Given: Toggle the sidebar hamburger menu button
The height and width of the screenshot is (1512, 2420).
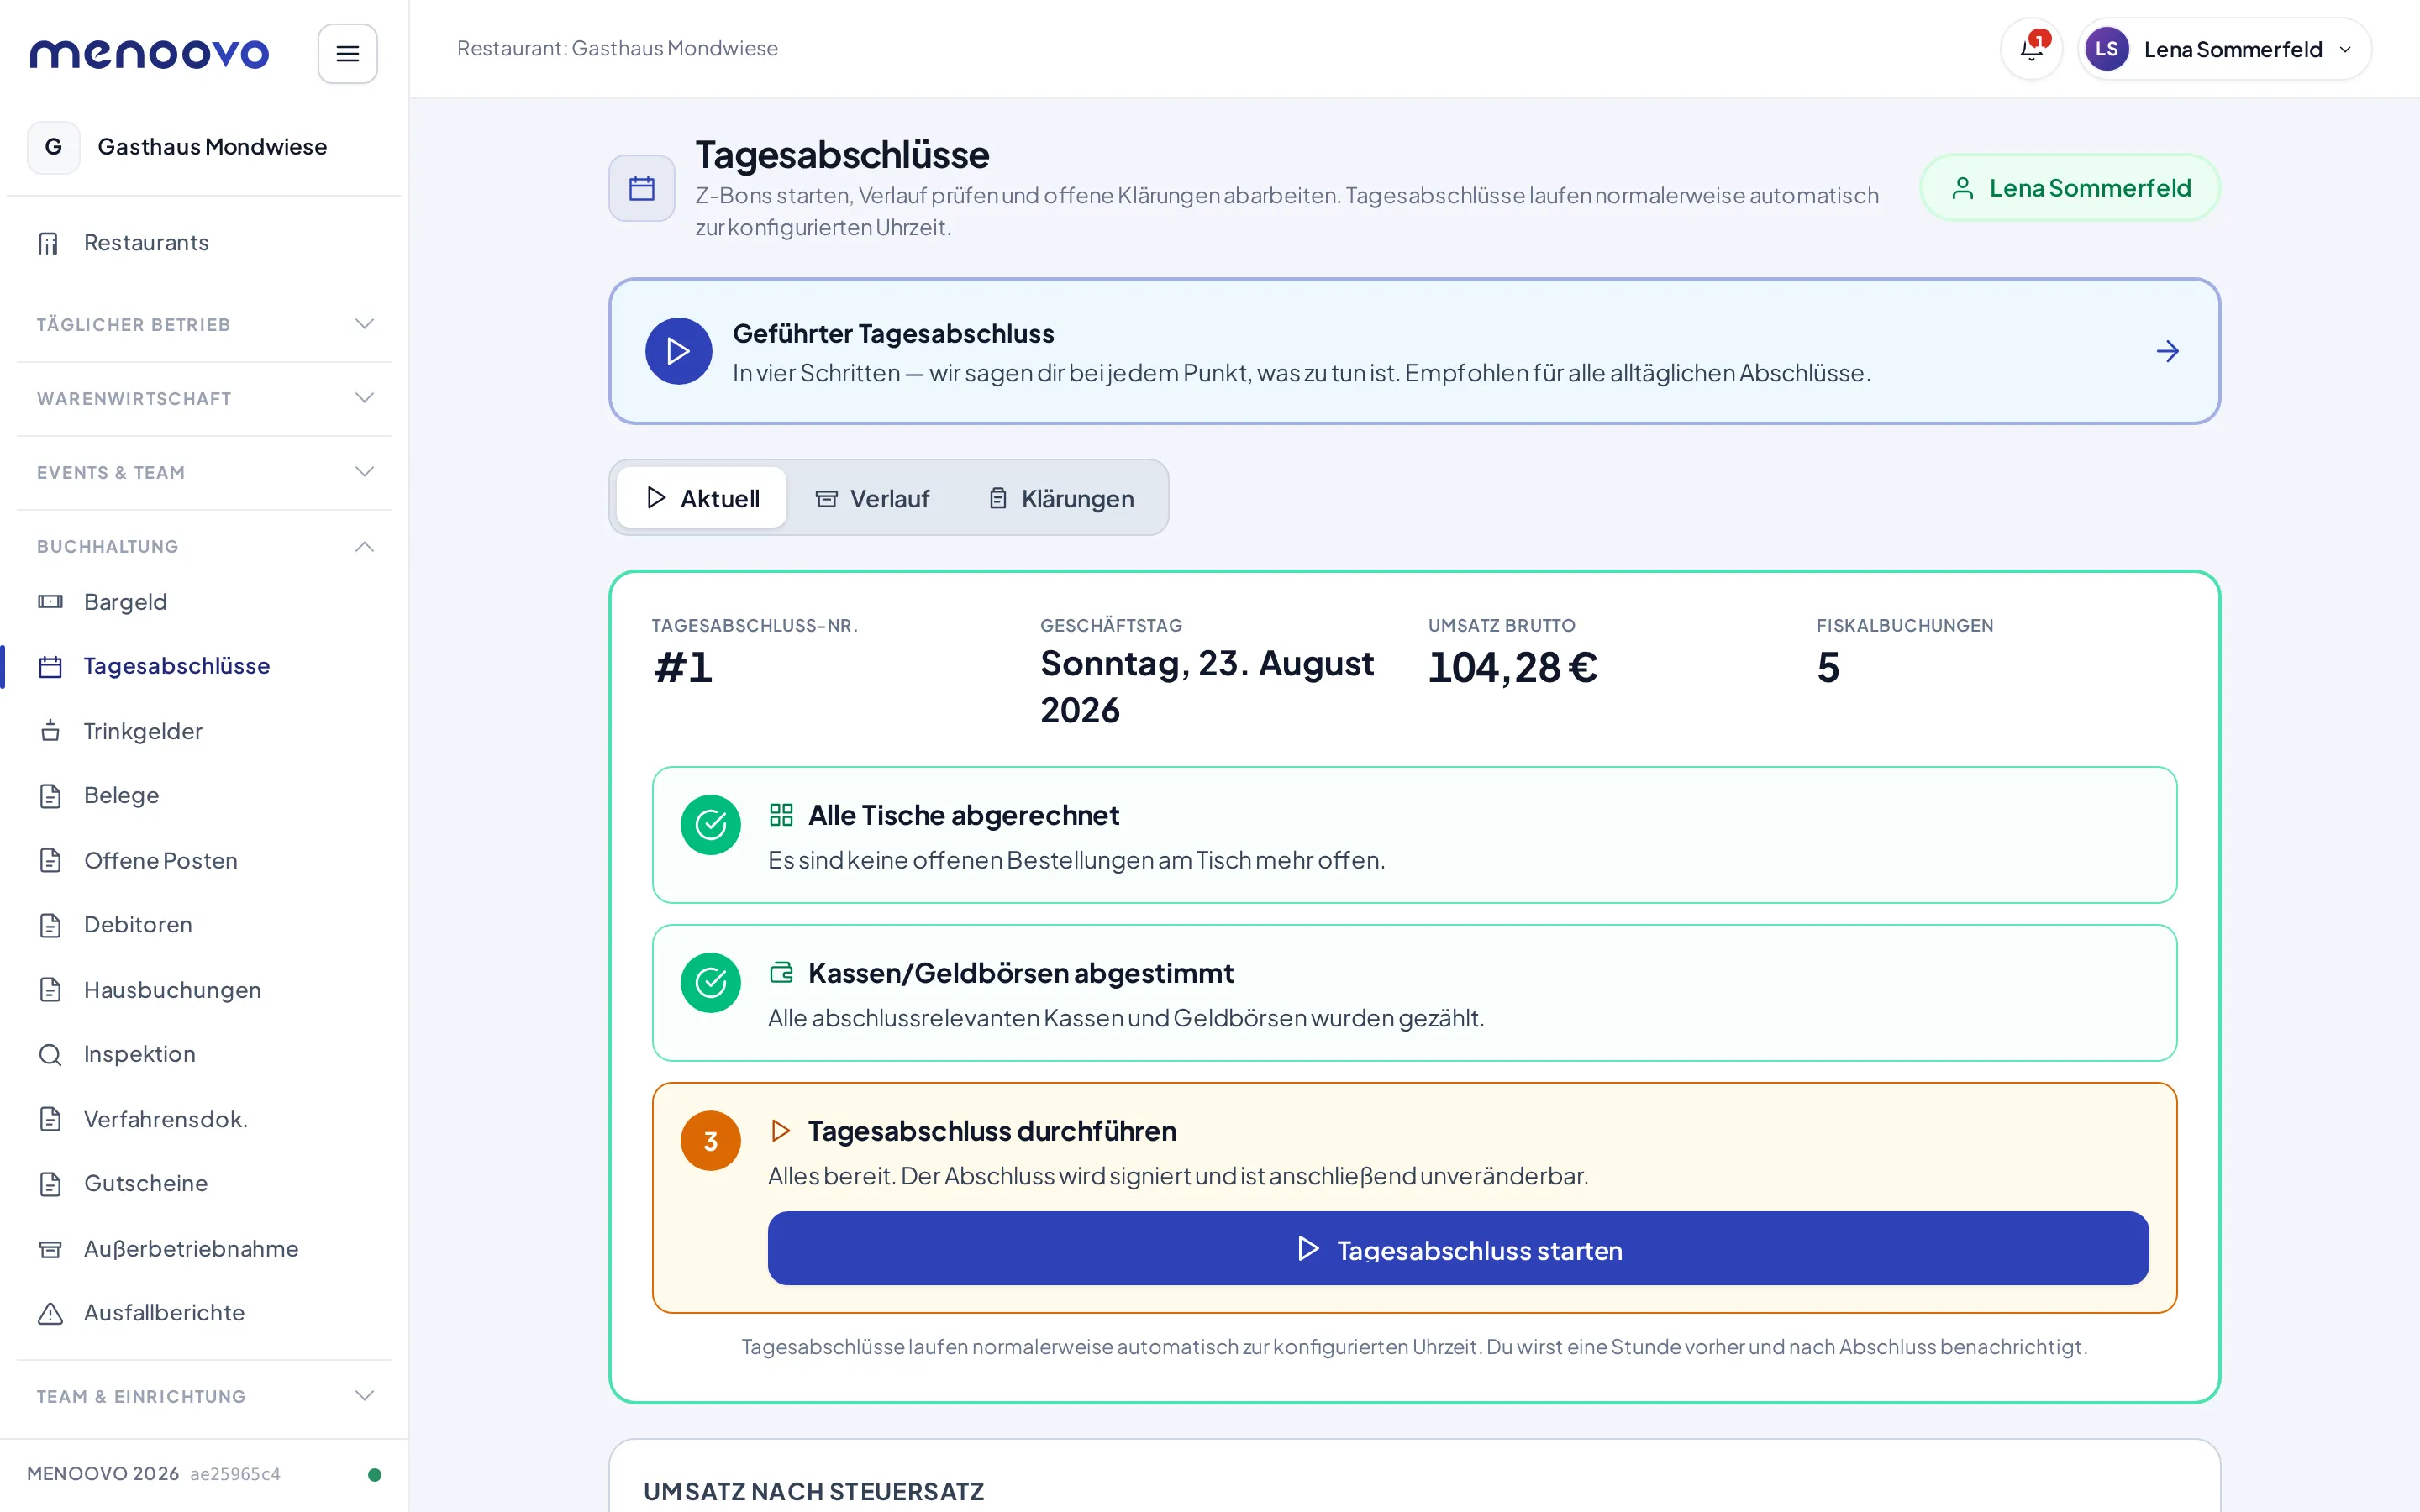Looking at the screenshot, I should (x=347, y=53).
